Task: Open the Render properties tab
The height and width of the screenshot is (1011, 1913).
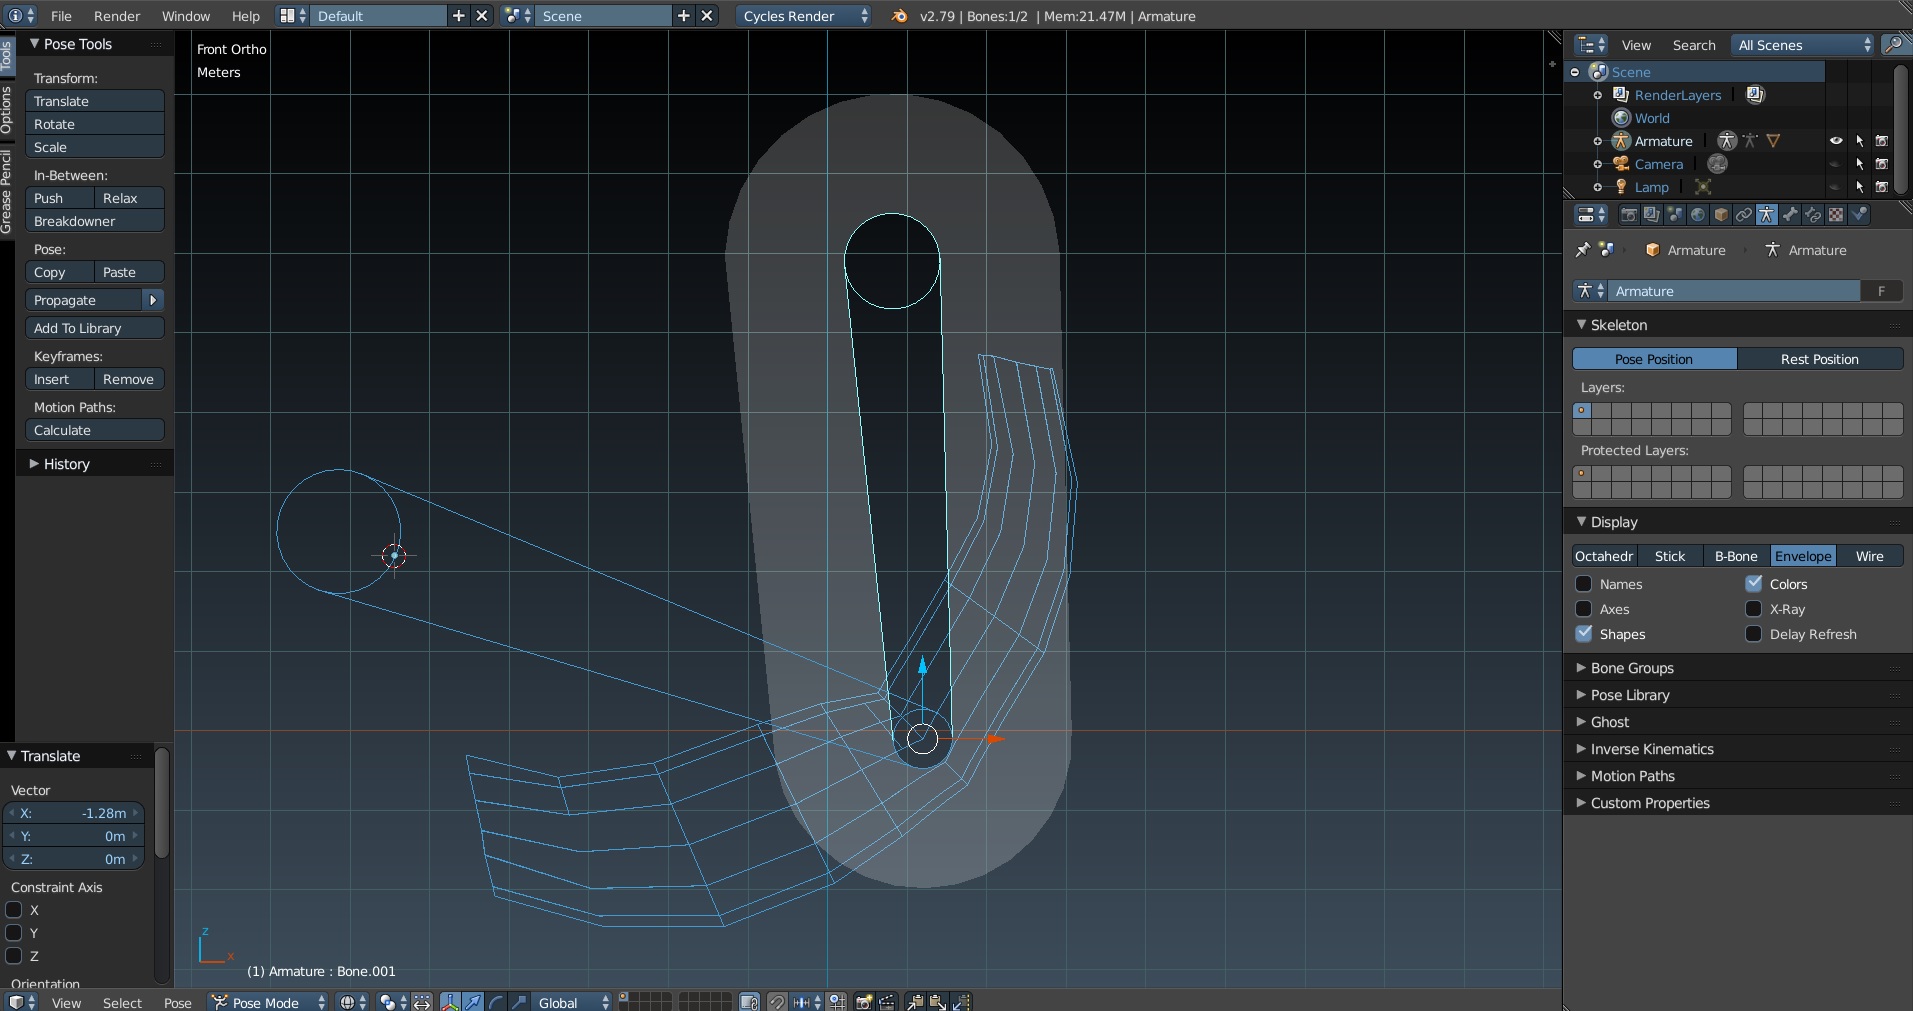Action: 1629,215
